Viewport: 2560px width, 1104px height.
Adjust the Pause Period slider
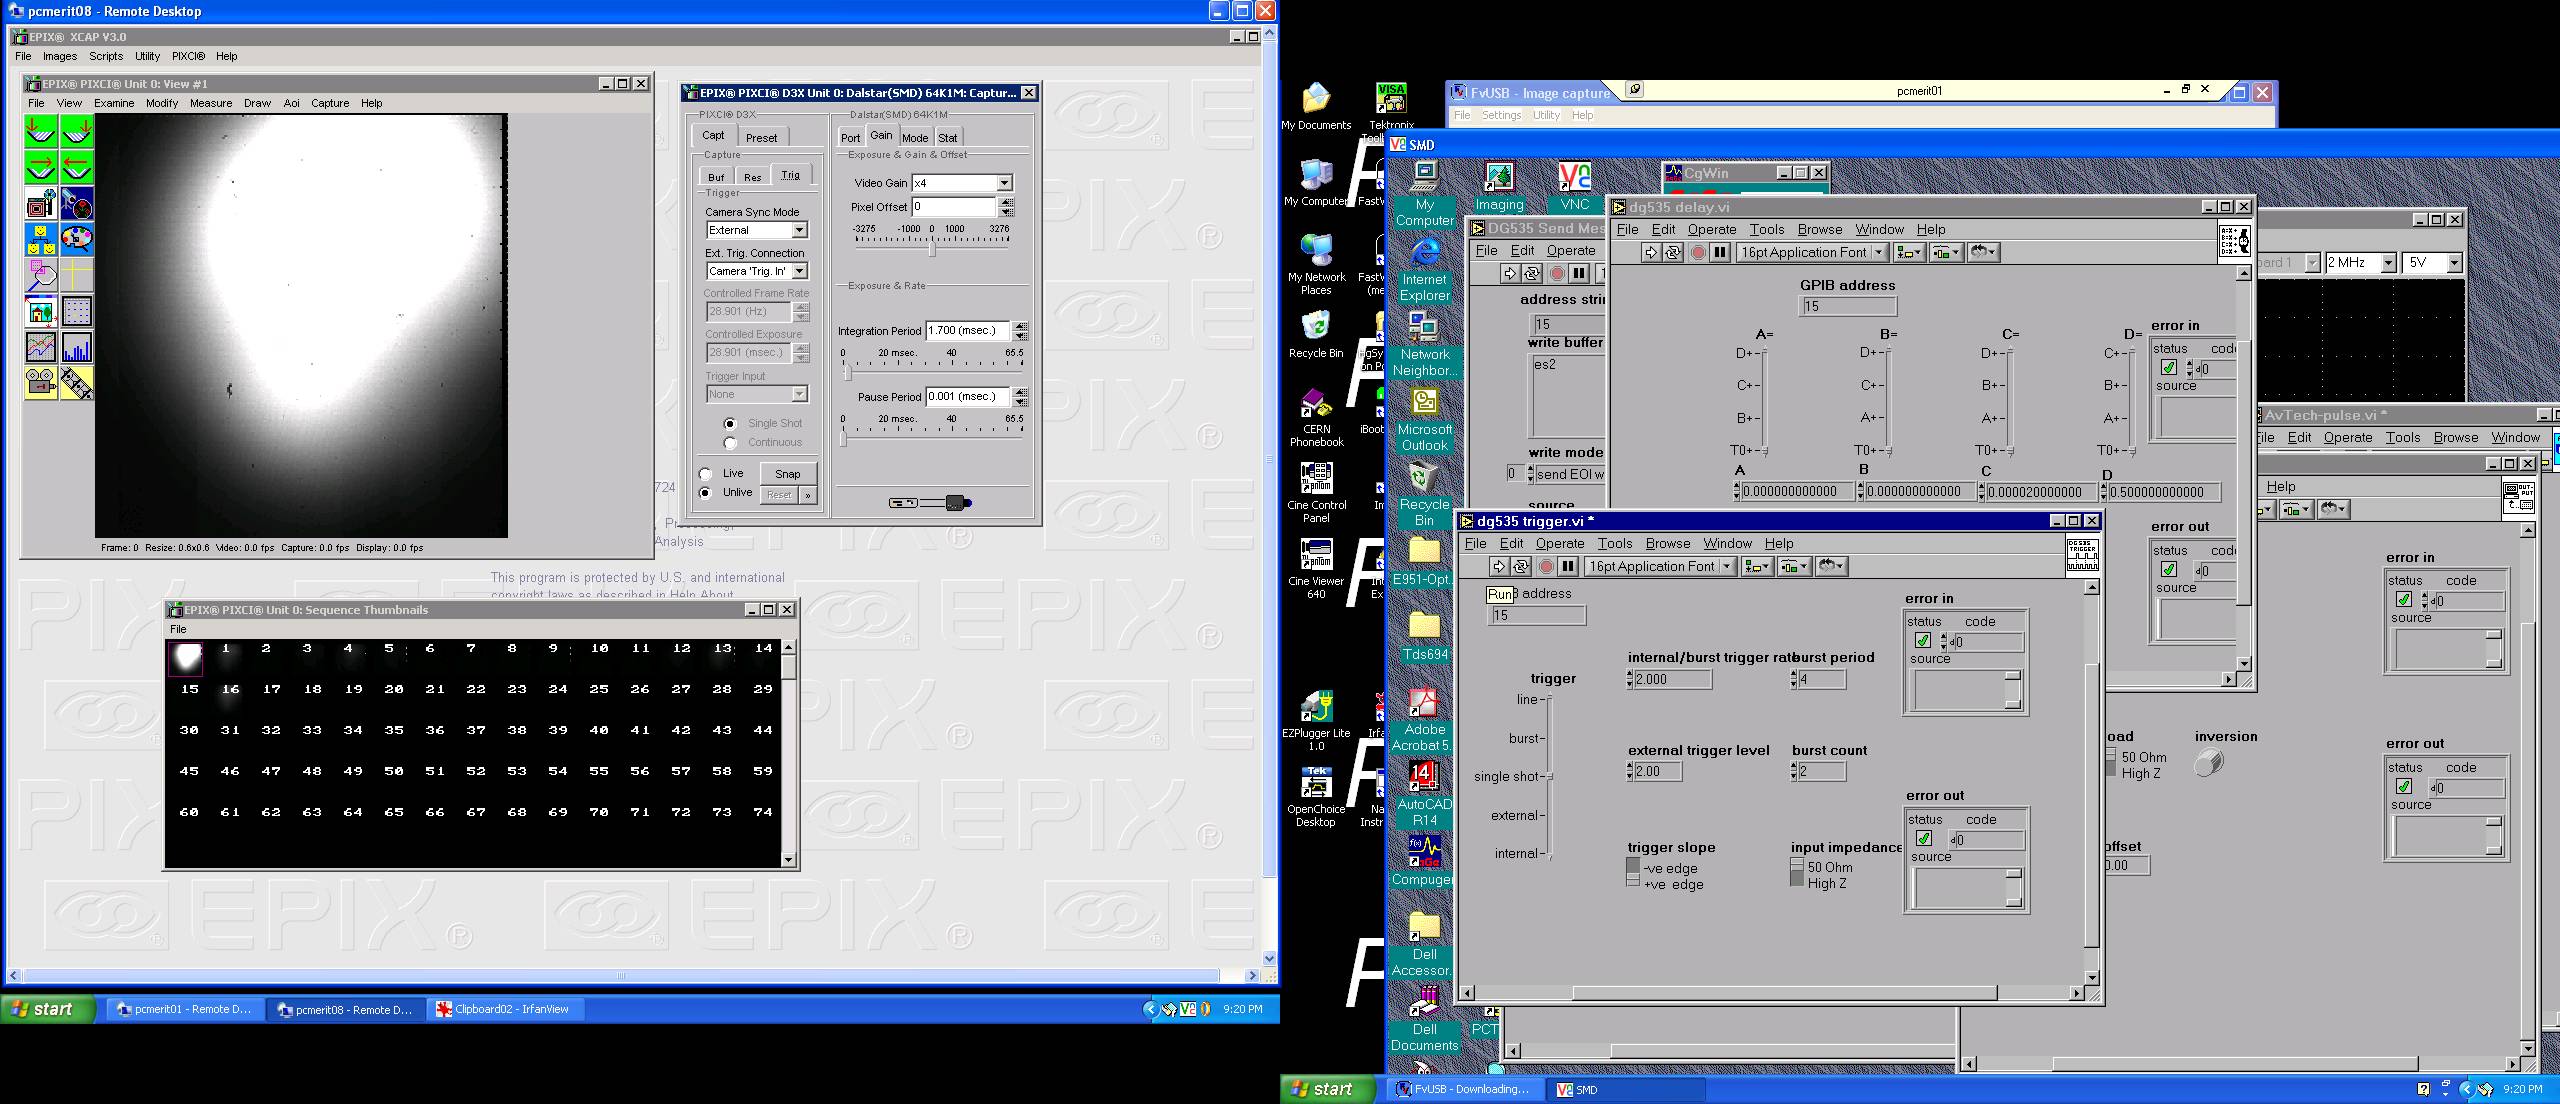pyautogui.click(x=843, y=437)
